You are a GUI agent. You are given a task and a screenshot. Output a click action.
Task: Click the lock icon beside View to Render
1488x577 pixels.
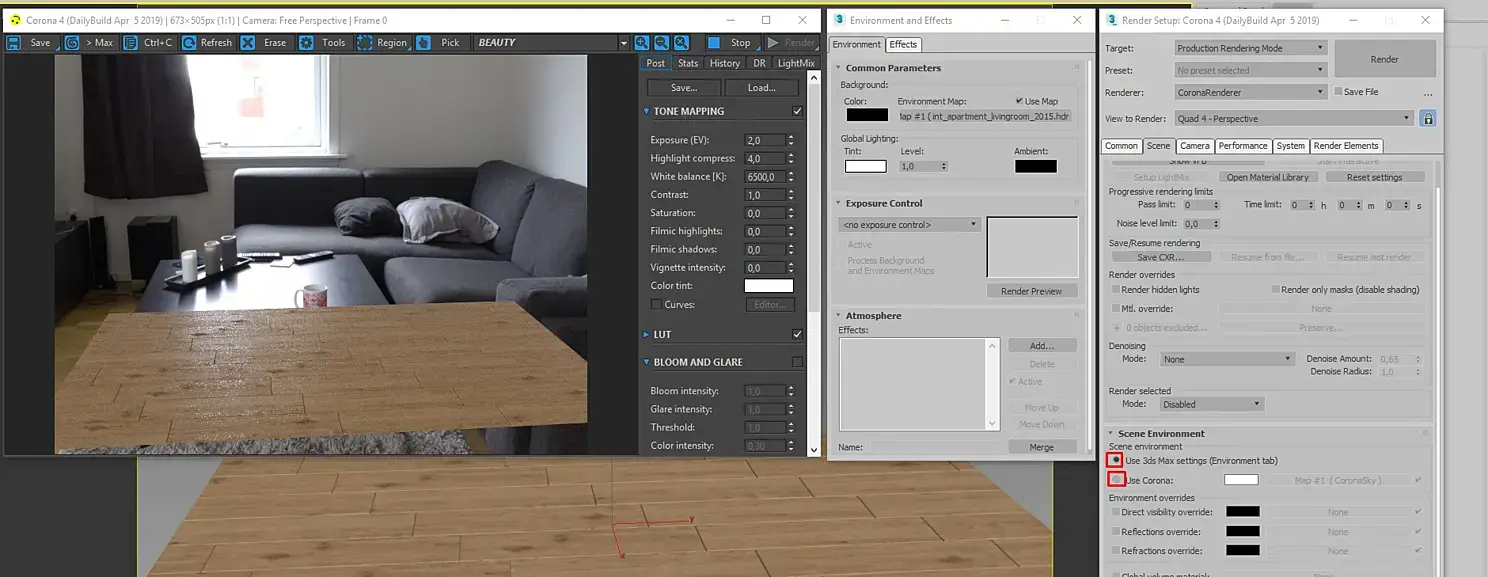click(1428, 118)
